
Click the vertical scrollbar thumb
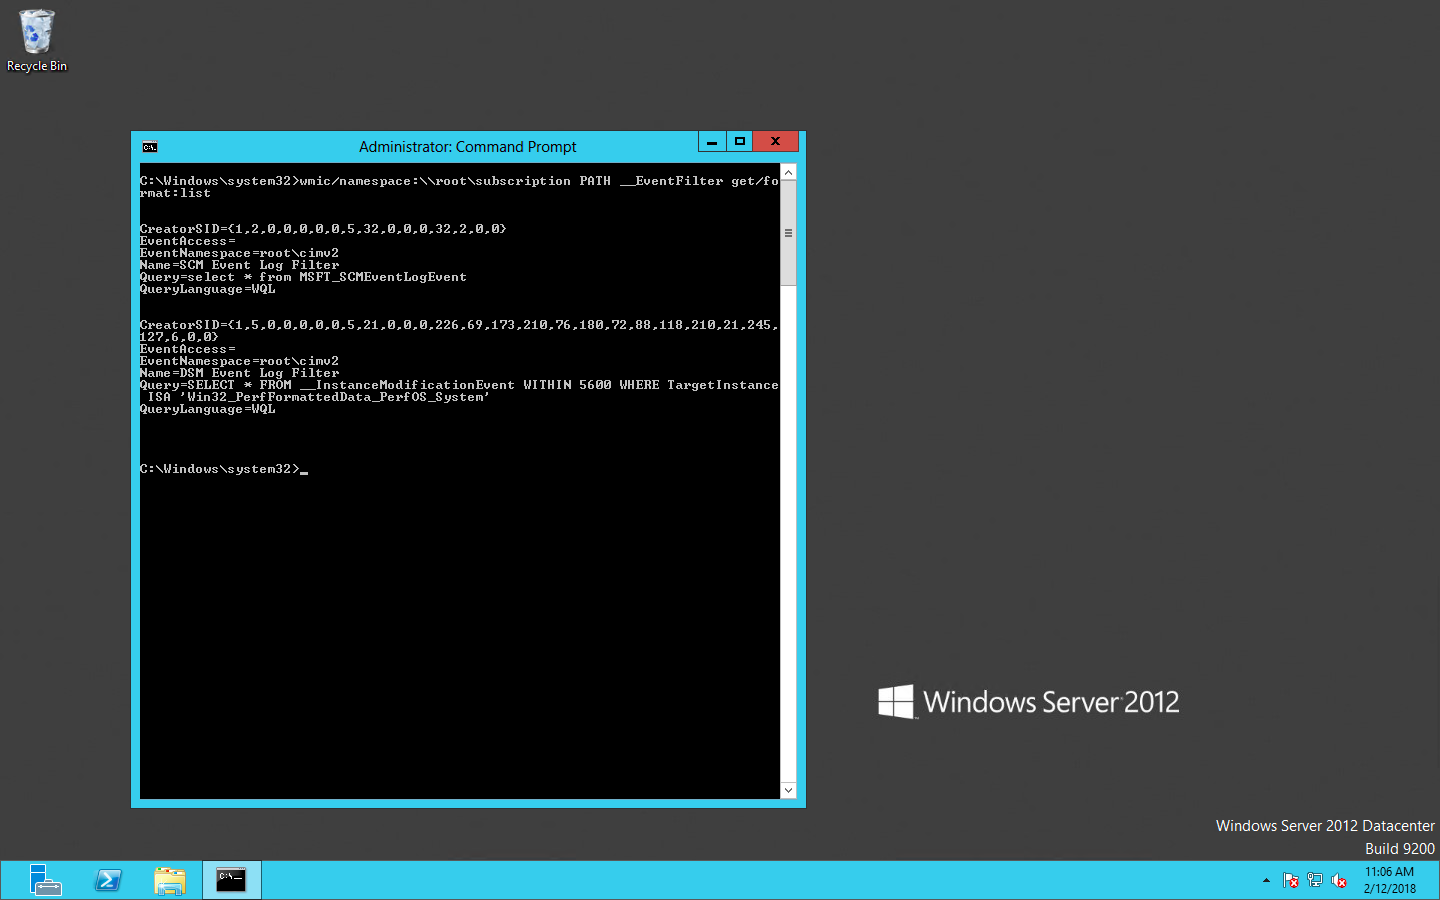coord(788,233)
